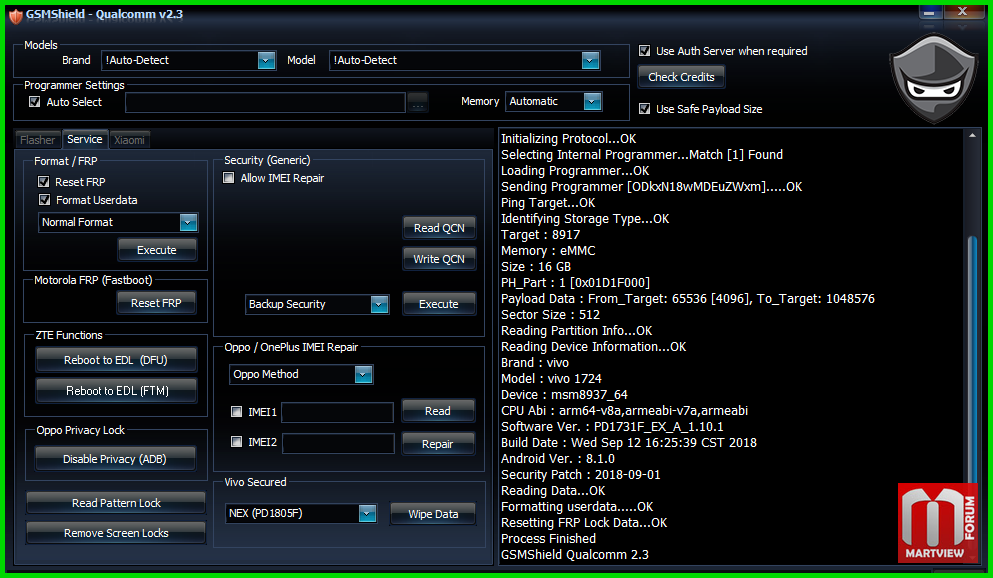Minimize the GSMShield window

coord(930,12)
